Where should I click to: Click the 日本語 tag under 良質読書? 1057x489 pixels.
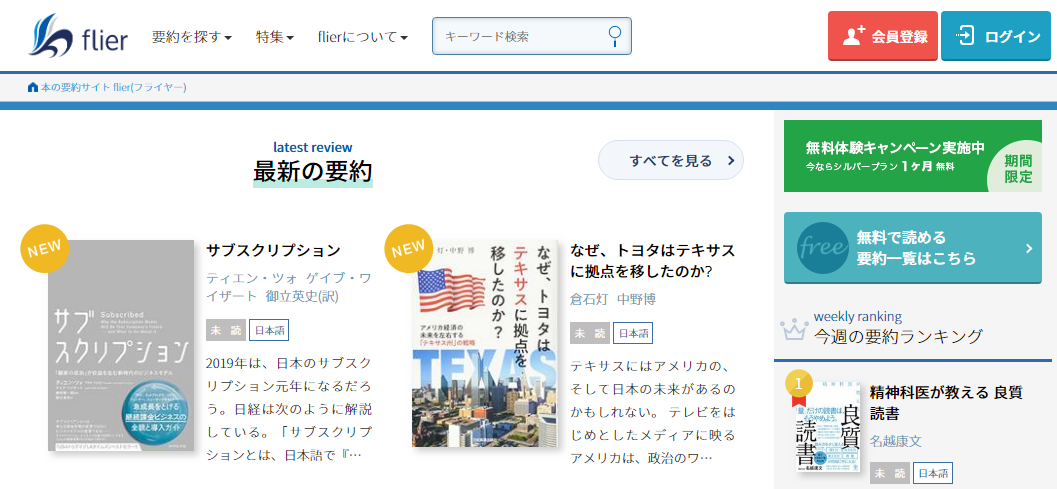(933, 473)
